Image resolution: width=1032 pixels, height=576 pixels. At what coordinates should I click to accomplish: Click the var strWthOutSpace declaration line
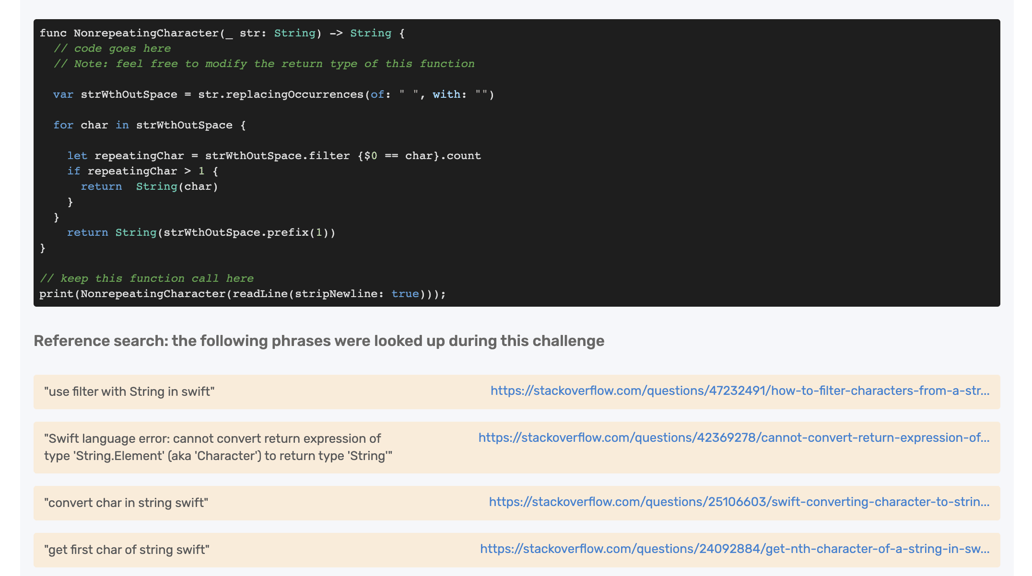click(273, 95)
